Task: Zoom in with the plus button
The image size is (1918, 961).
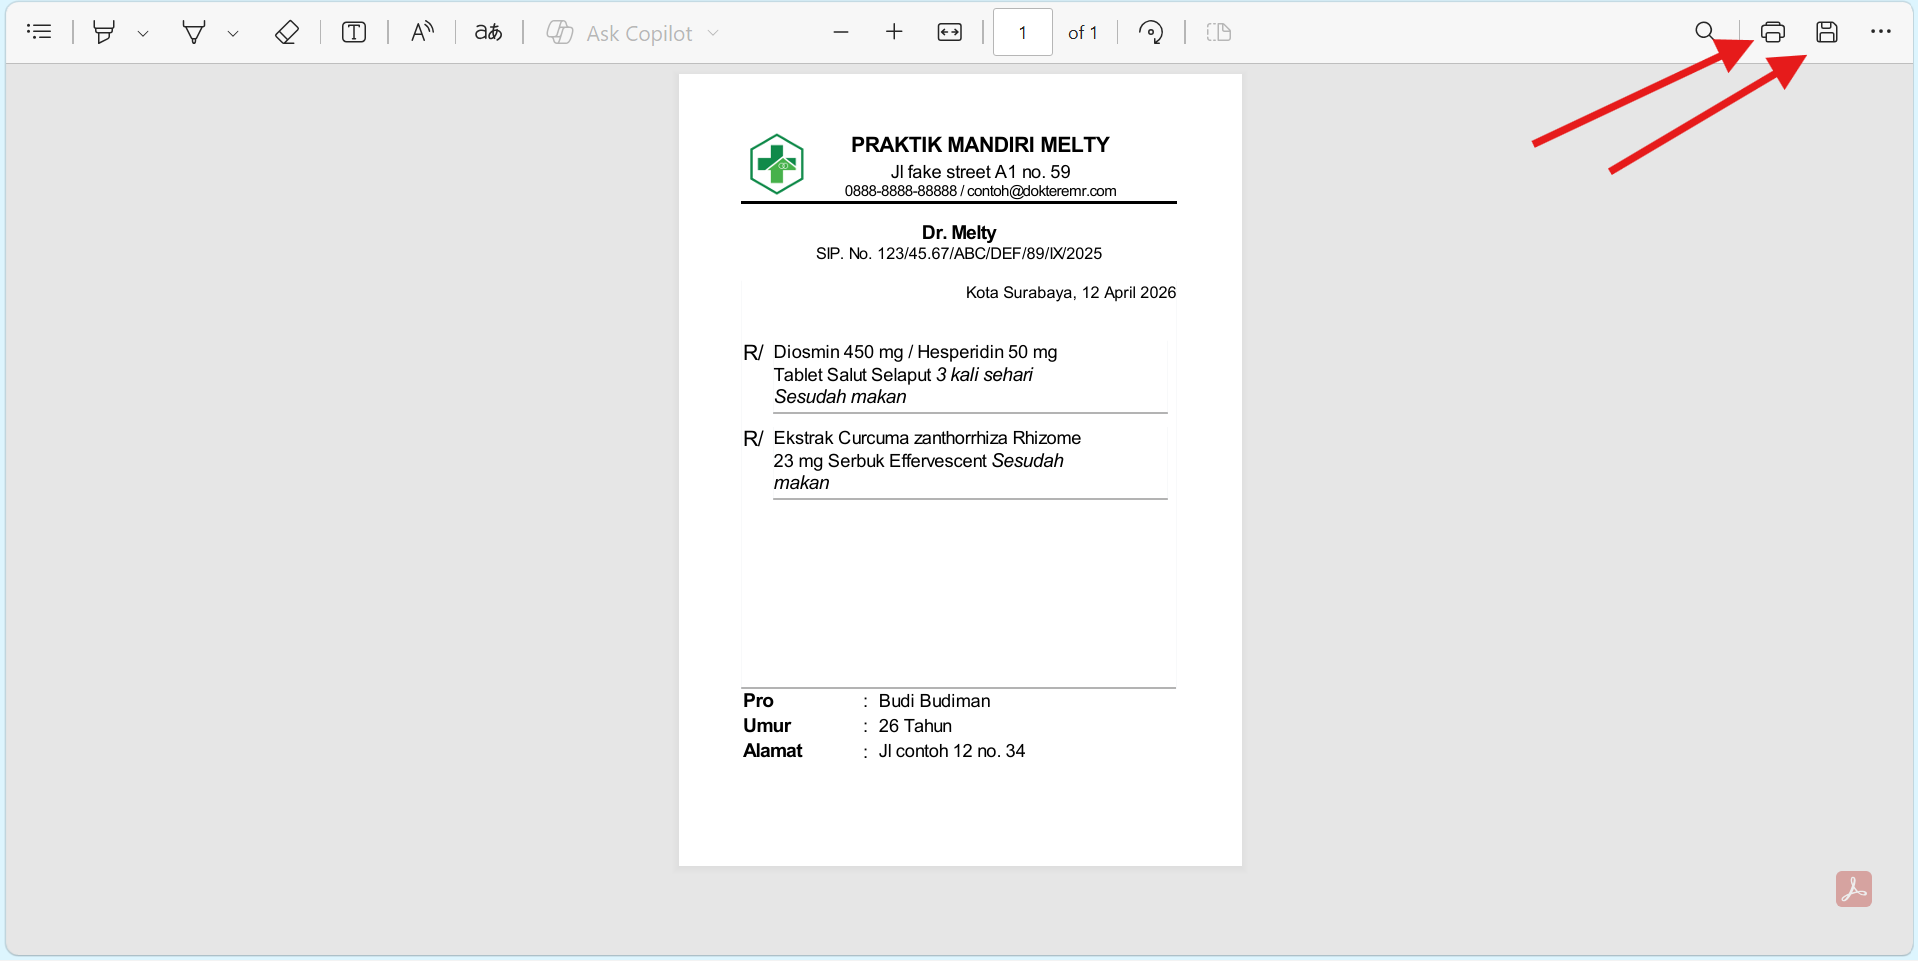Action: pos(894,32)
